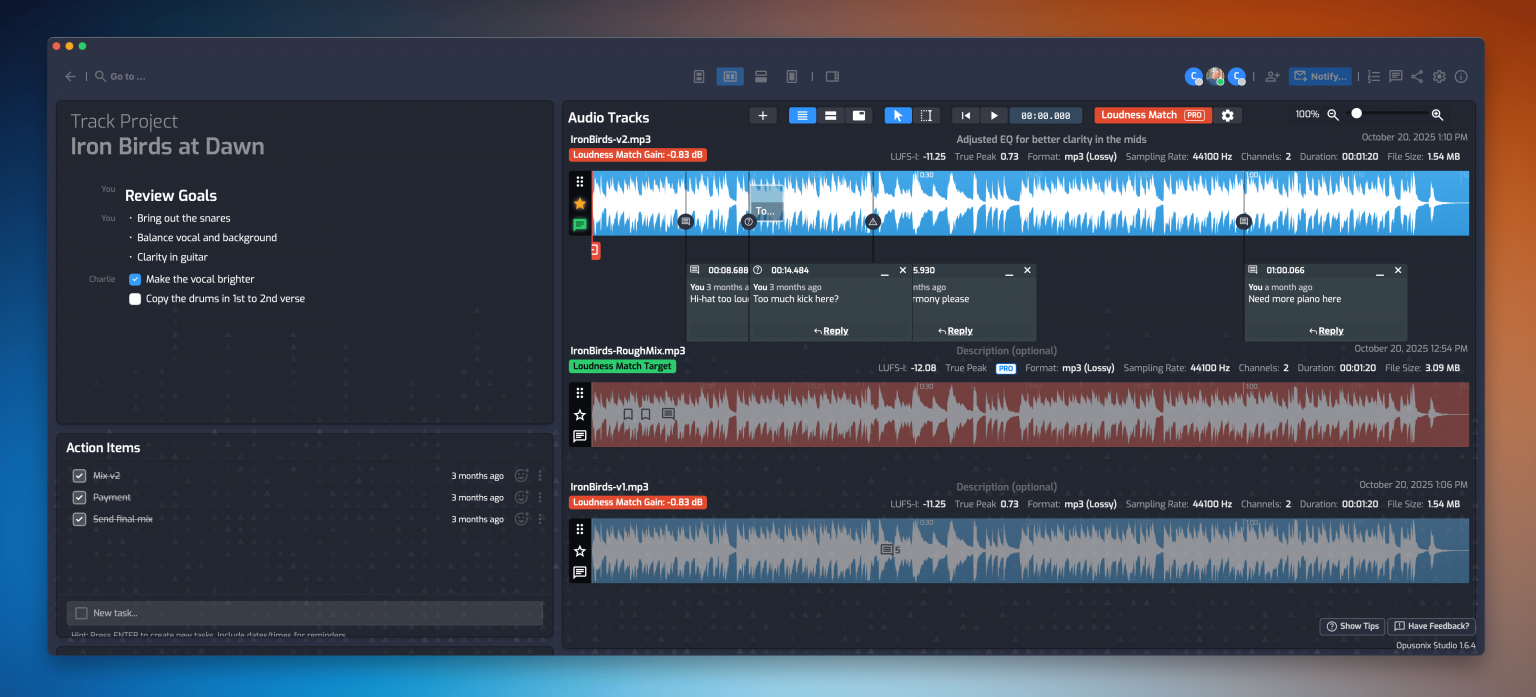Check the Copy the drums task

coord(135,298)
